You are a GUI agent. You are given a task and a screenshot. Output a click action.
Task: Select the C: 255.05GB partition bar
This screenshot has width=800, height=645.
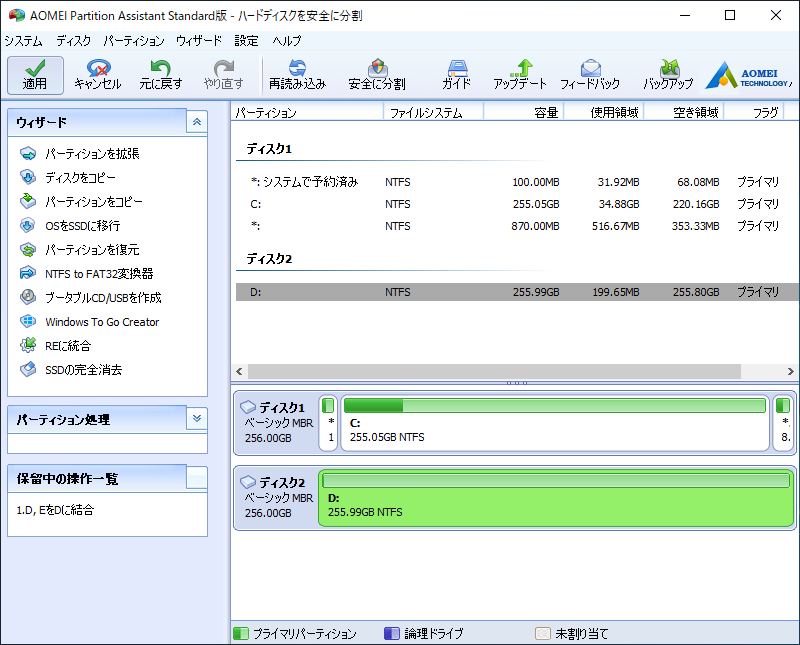tap(555, 423)
